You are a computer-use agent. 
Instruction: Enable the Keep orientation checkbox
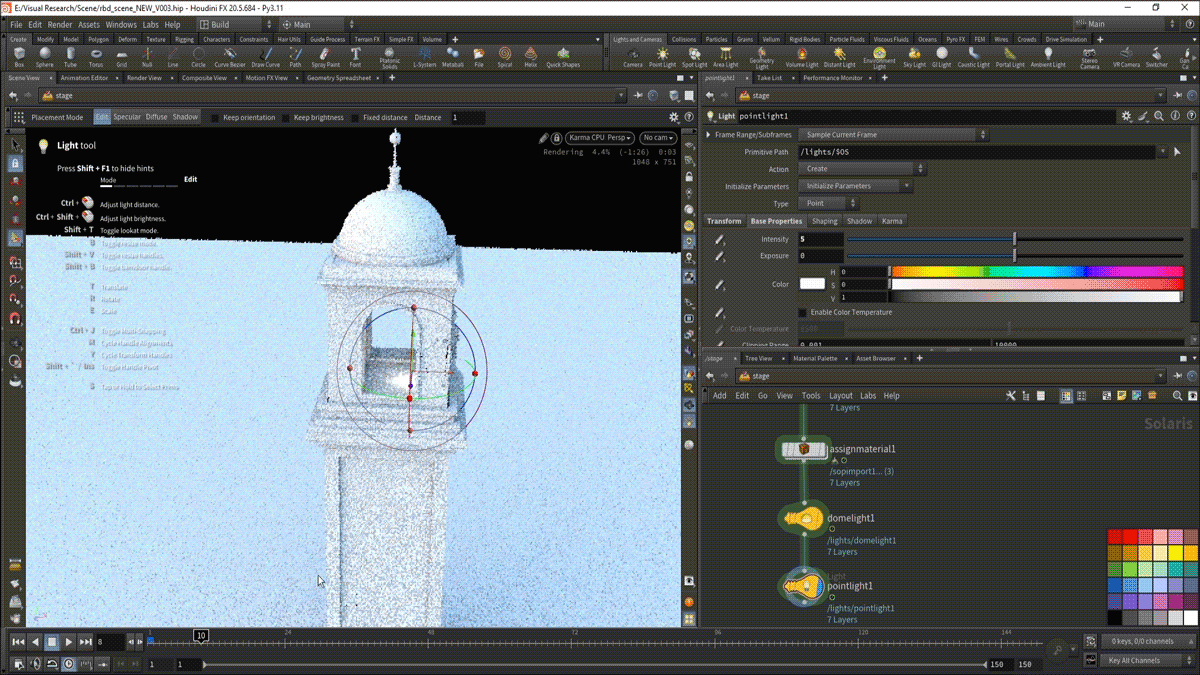tap(216, 118)
